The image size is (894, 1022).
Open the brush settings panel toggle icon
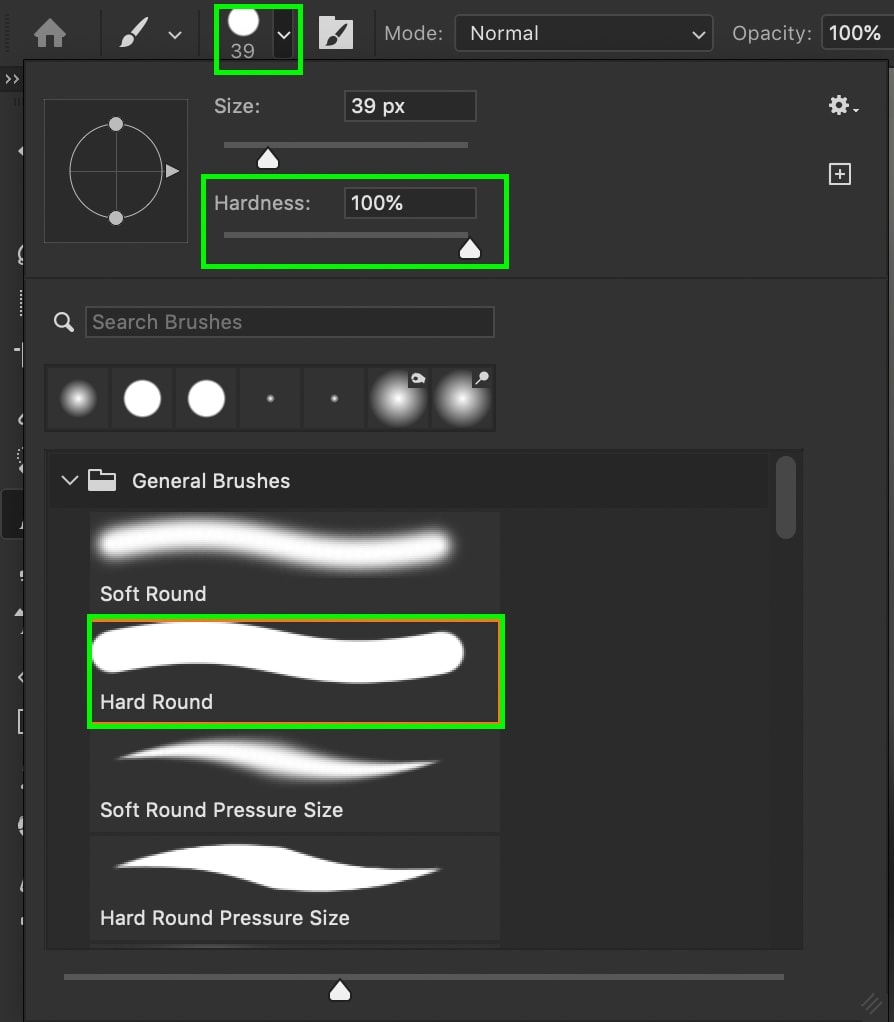336,33
